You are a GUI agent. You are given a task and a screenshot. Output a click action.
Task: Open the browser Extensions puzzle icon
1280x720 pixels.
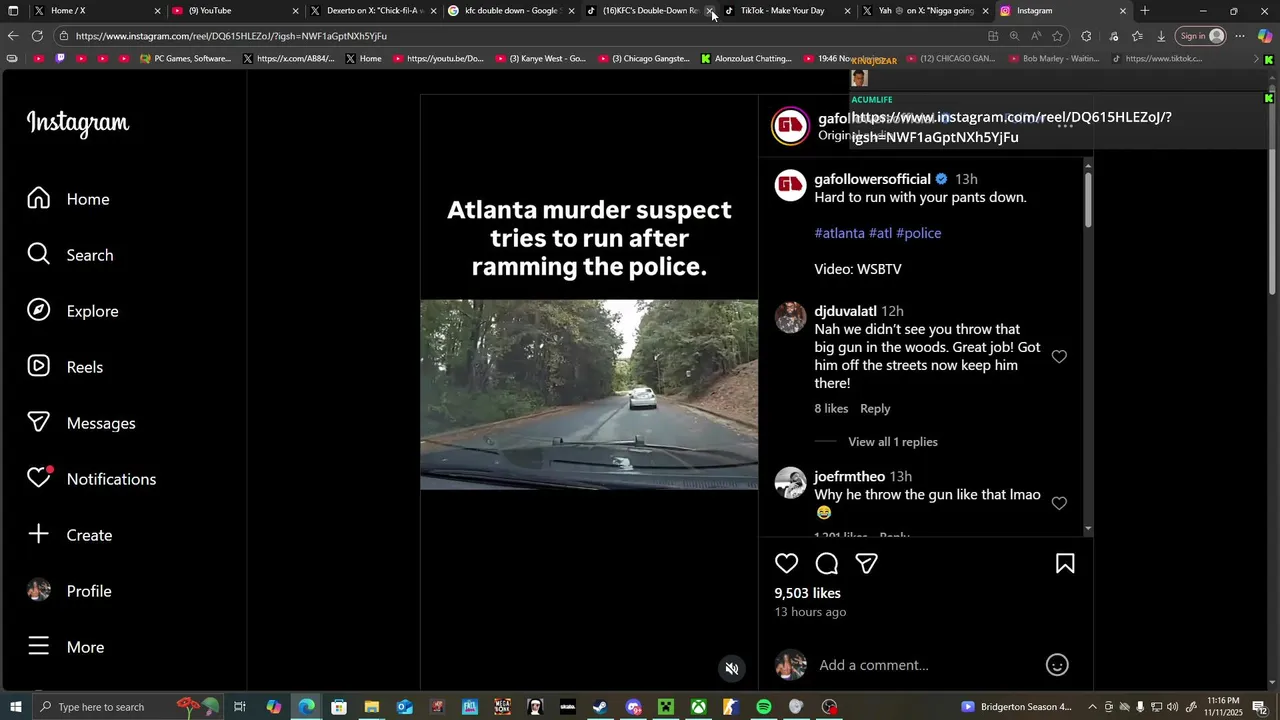[x=1086, y=36]
